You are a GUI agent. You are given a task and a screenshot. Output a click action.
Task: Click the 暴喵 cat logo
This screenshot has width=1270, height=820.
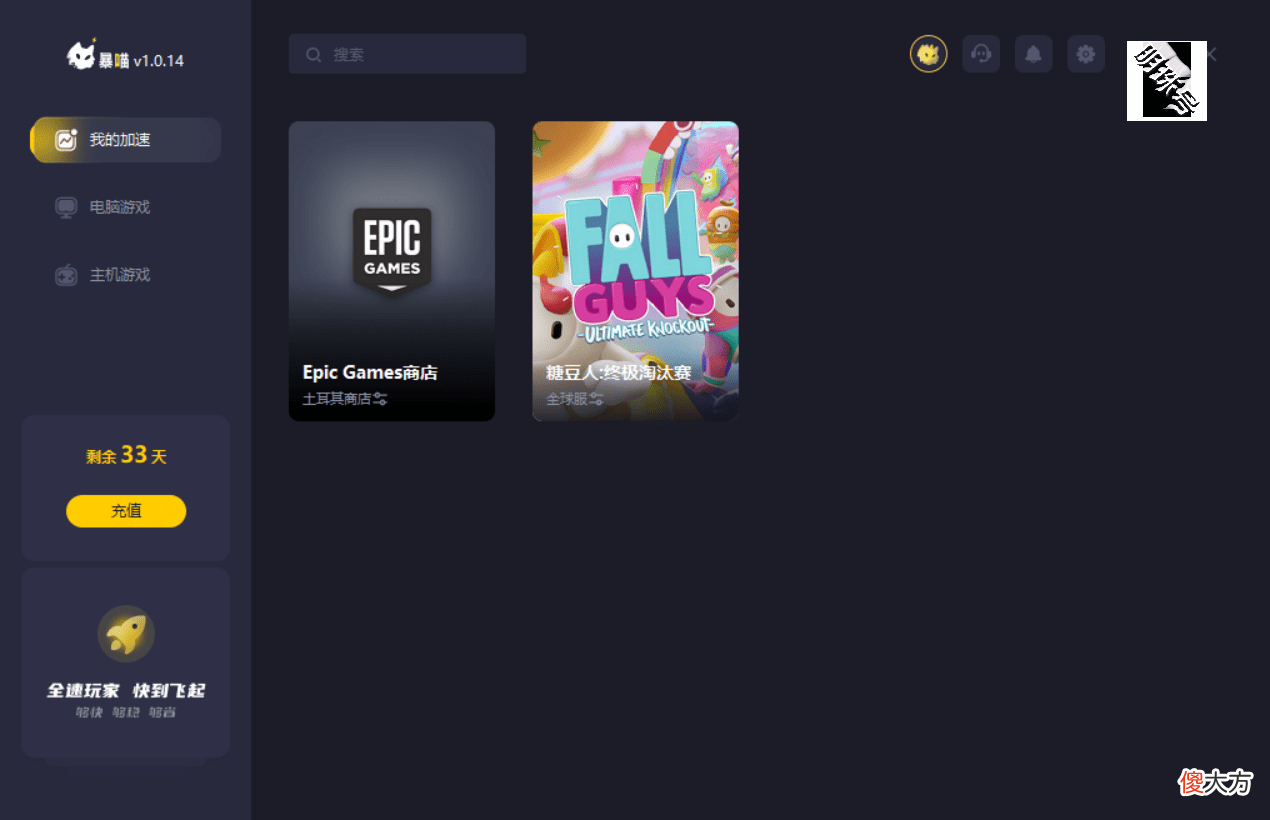point(81,56)
